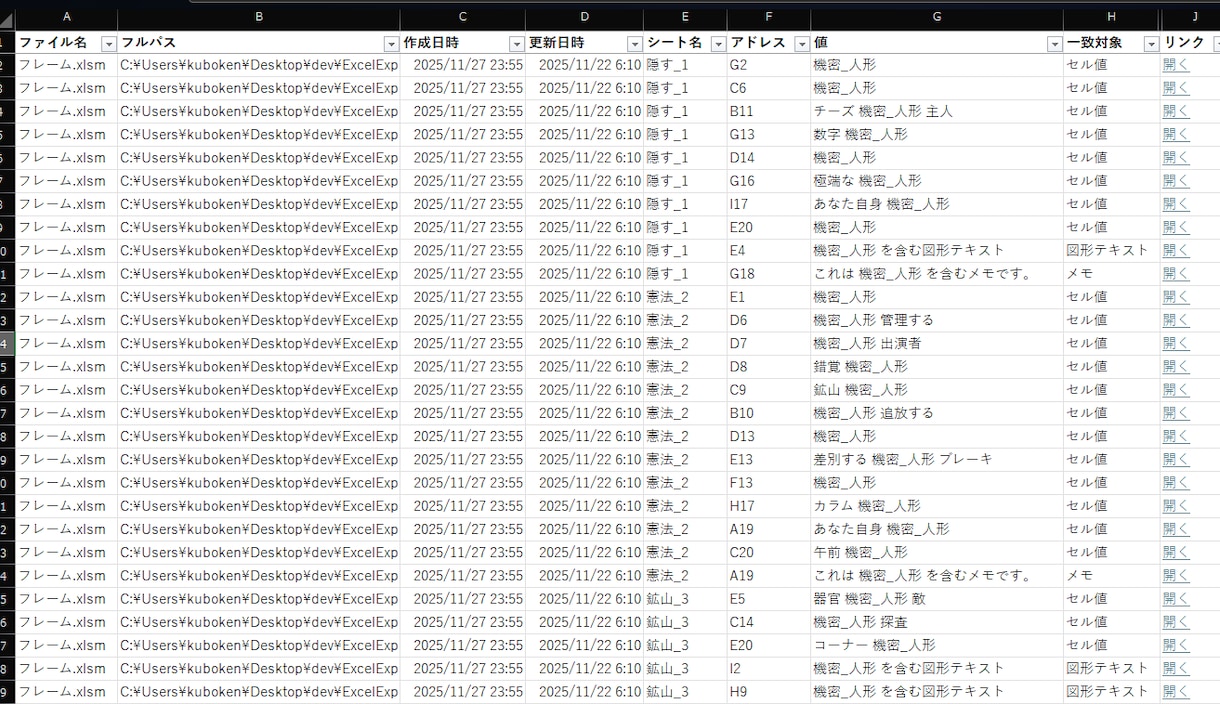Viewport: 1220px width, 704px height.
Task: Click address cell I2
Action: click(768, 668)
